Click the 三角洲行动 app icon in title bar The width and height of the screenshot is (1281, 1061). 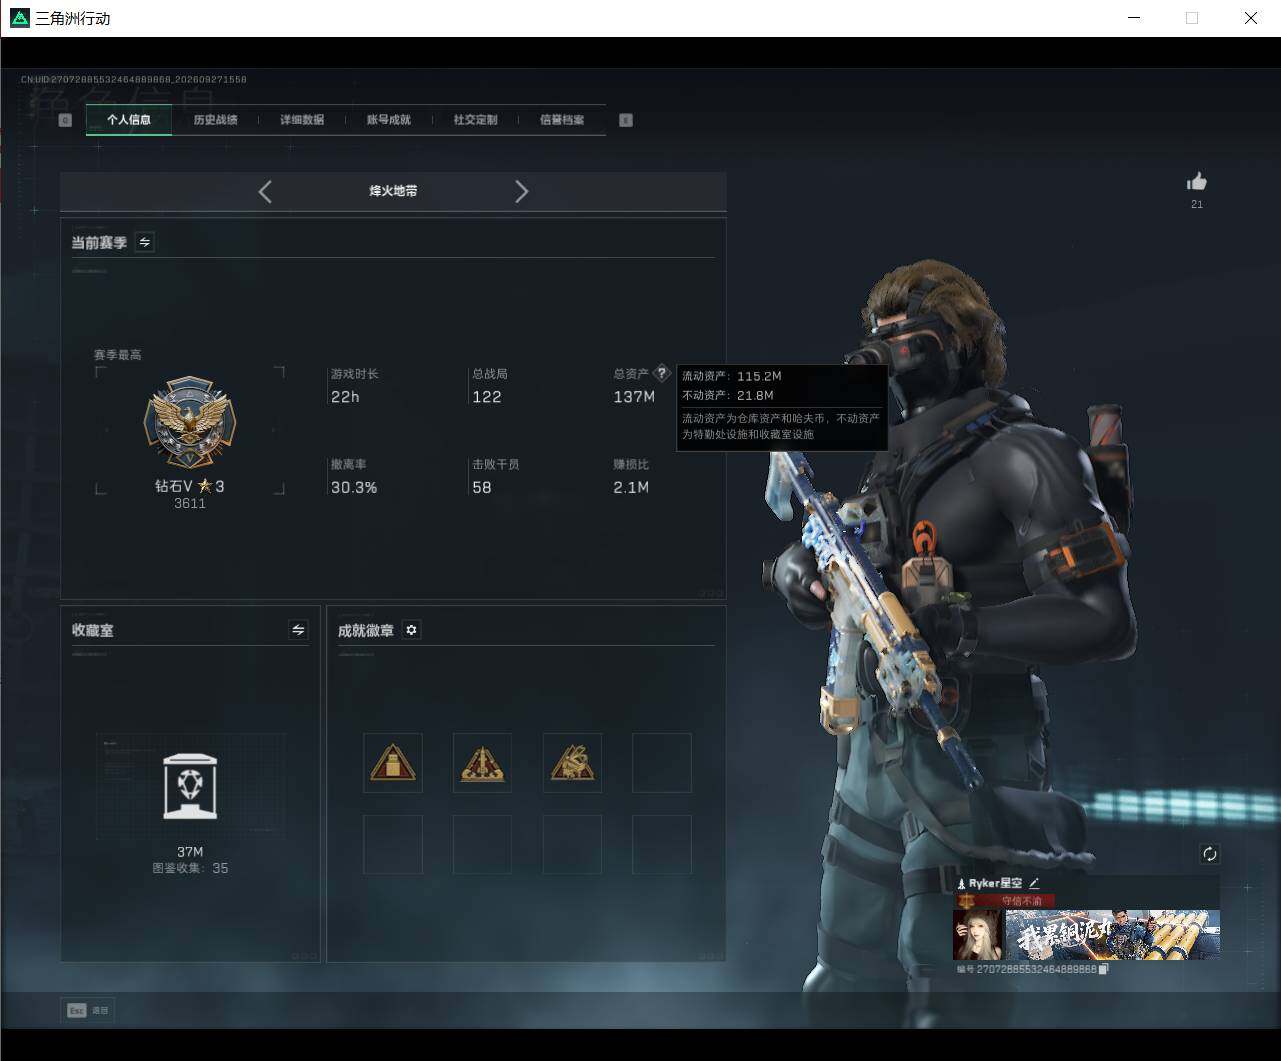click(x=19, y=18)
